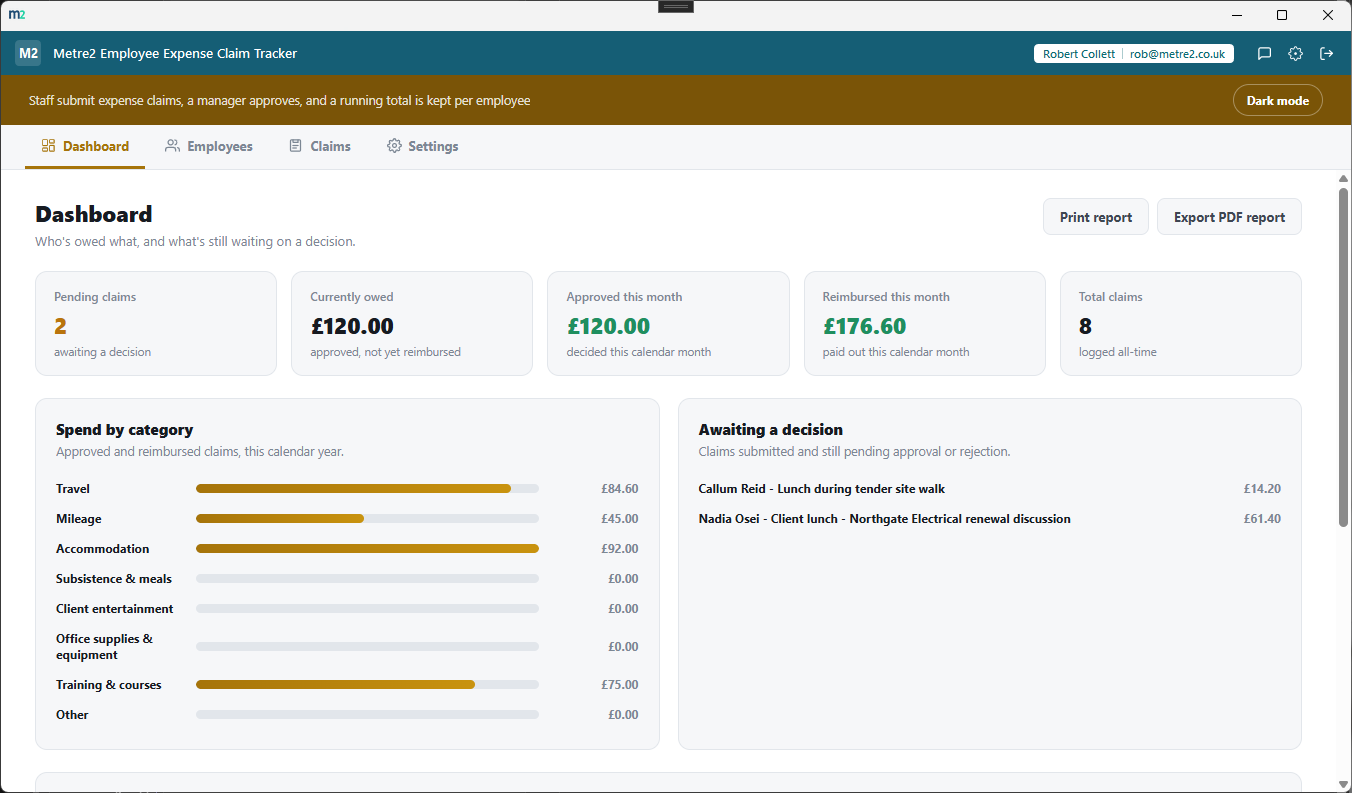Click the M2 app logo badge

coord(28,53)
